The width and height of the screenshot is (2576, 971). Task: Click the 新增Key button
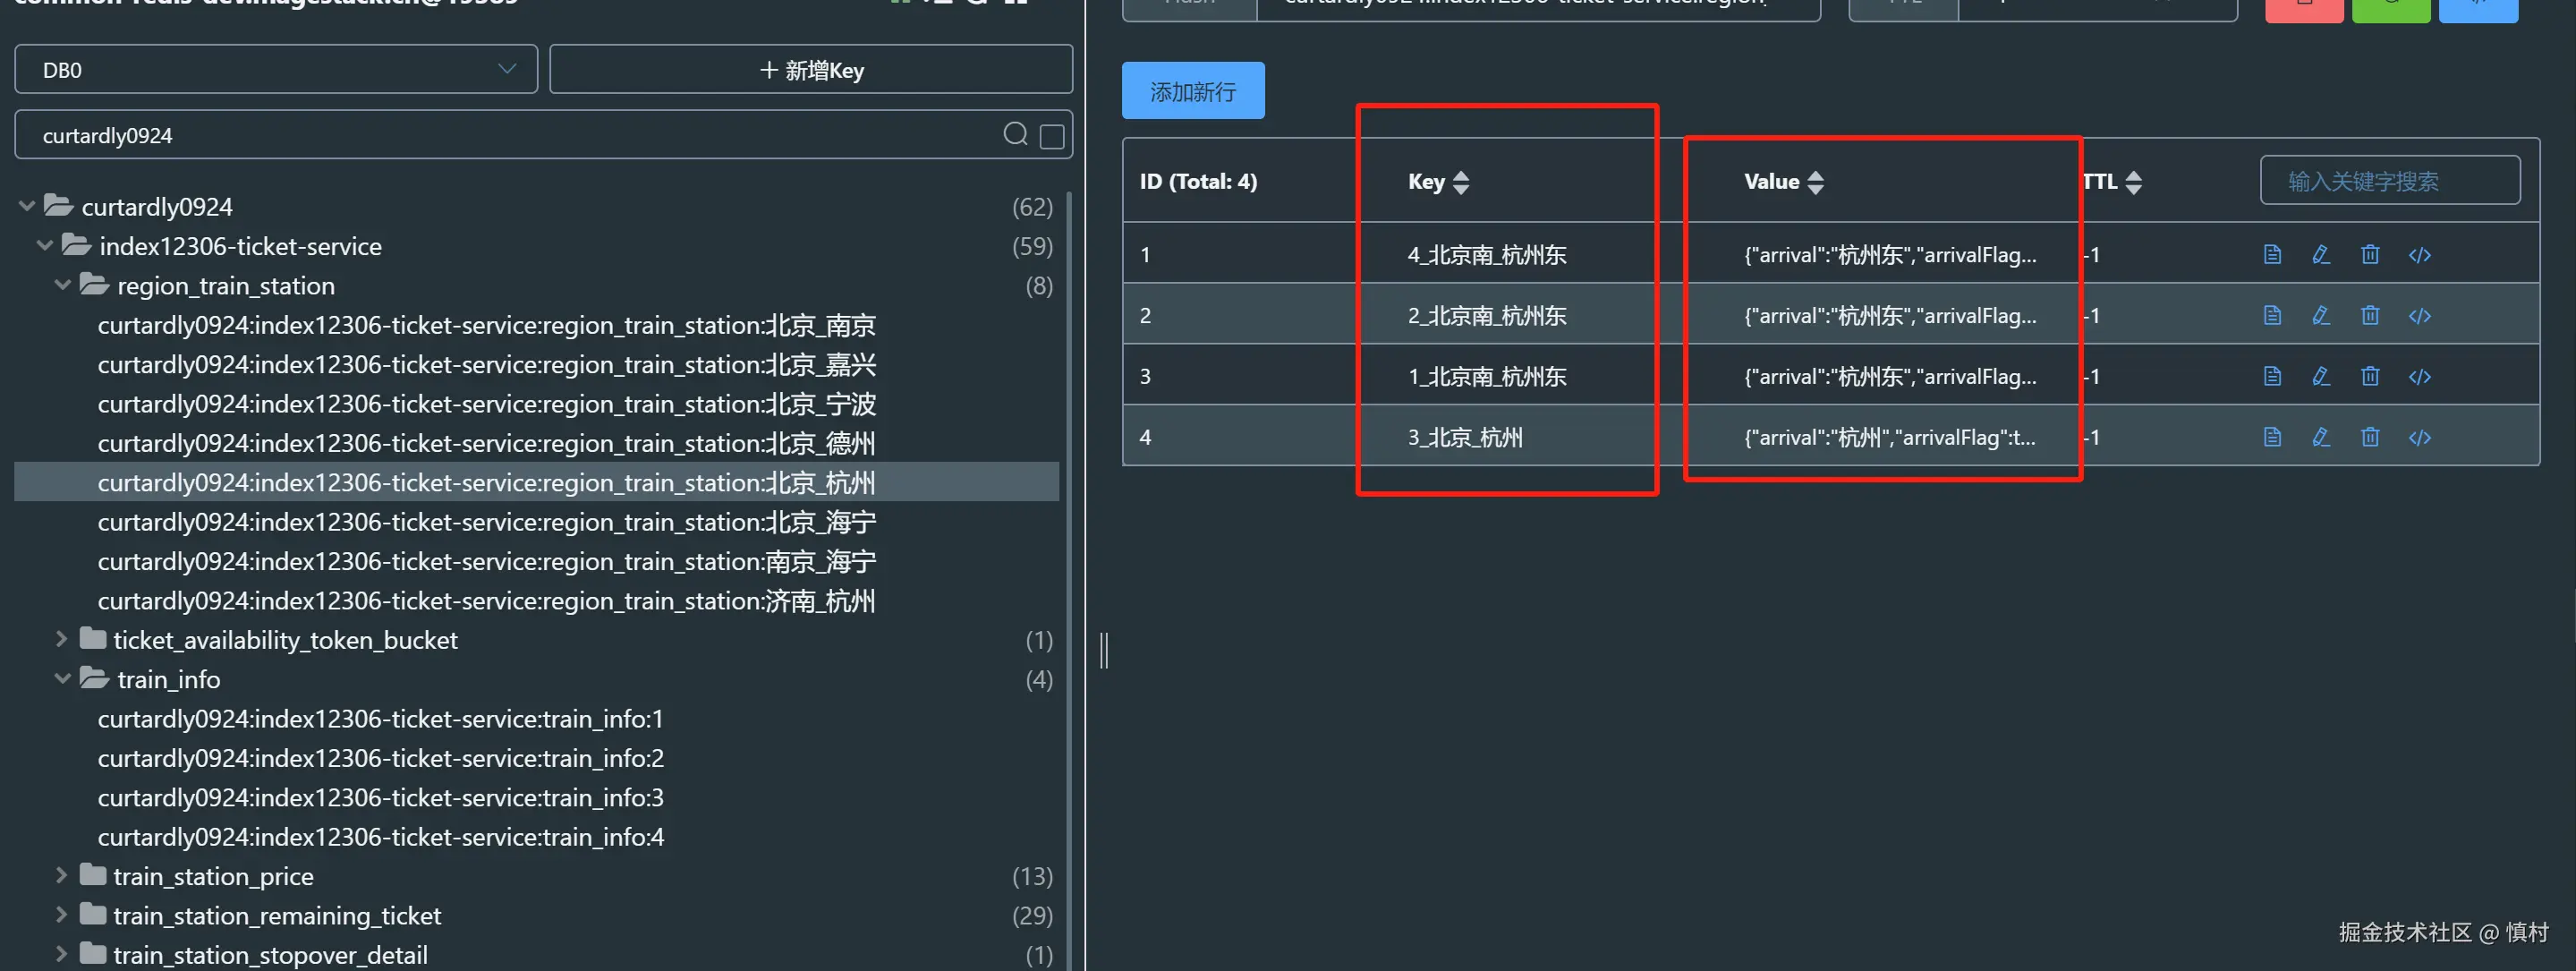click(x=811, y=70)
